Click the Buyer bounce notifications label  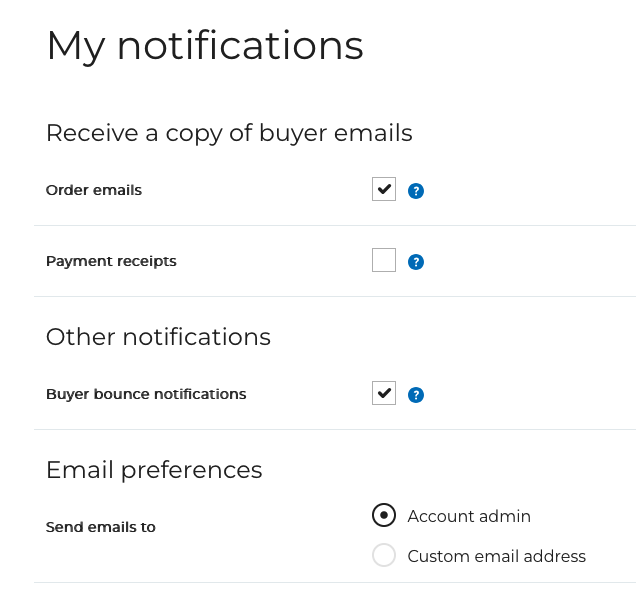tap(146, 394)
